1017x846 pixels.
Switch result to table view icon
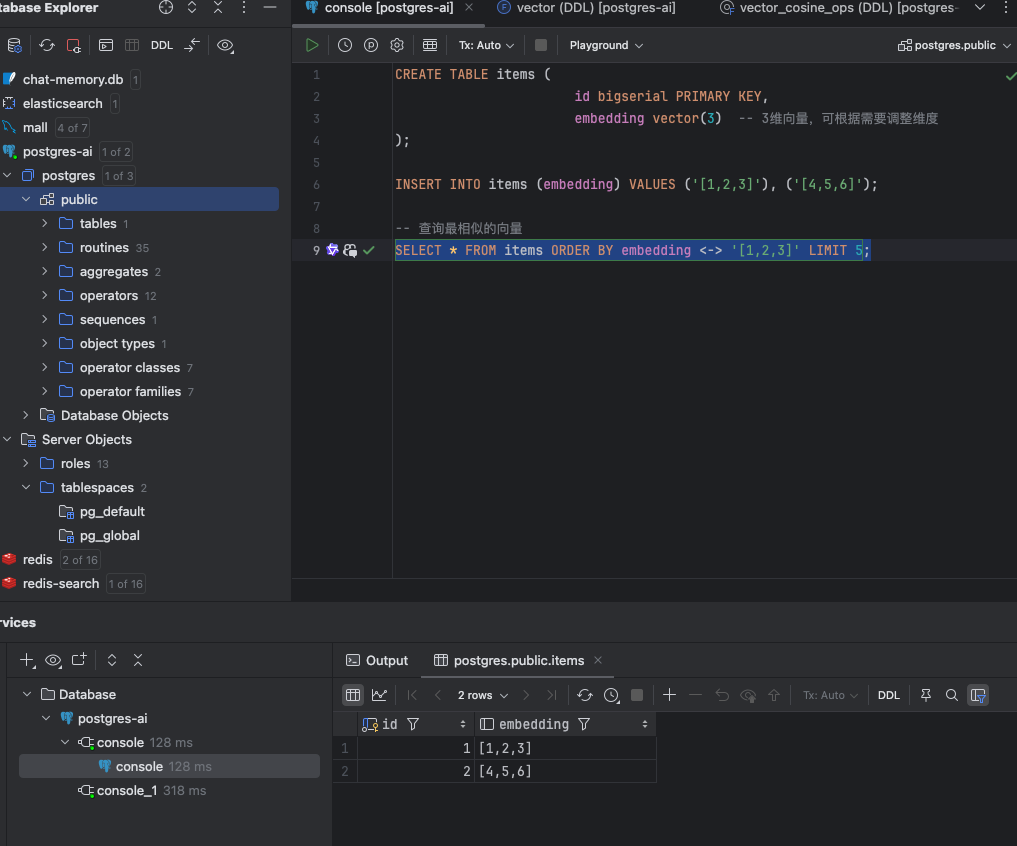(x=353, y=695)
